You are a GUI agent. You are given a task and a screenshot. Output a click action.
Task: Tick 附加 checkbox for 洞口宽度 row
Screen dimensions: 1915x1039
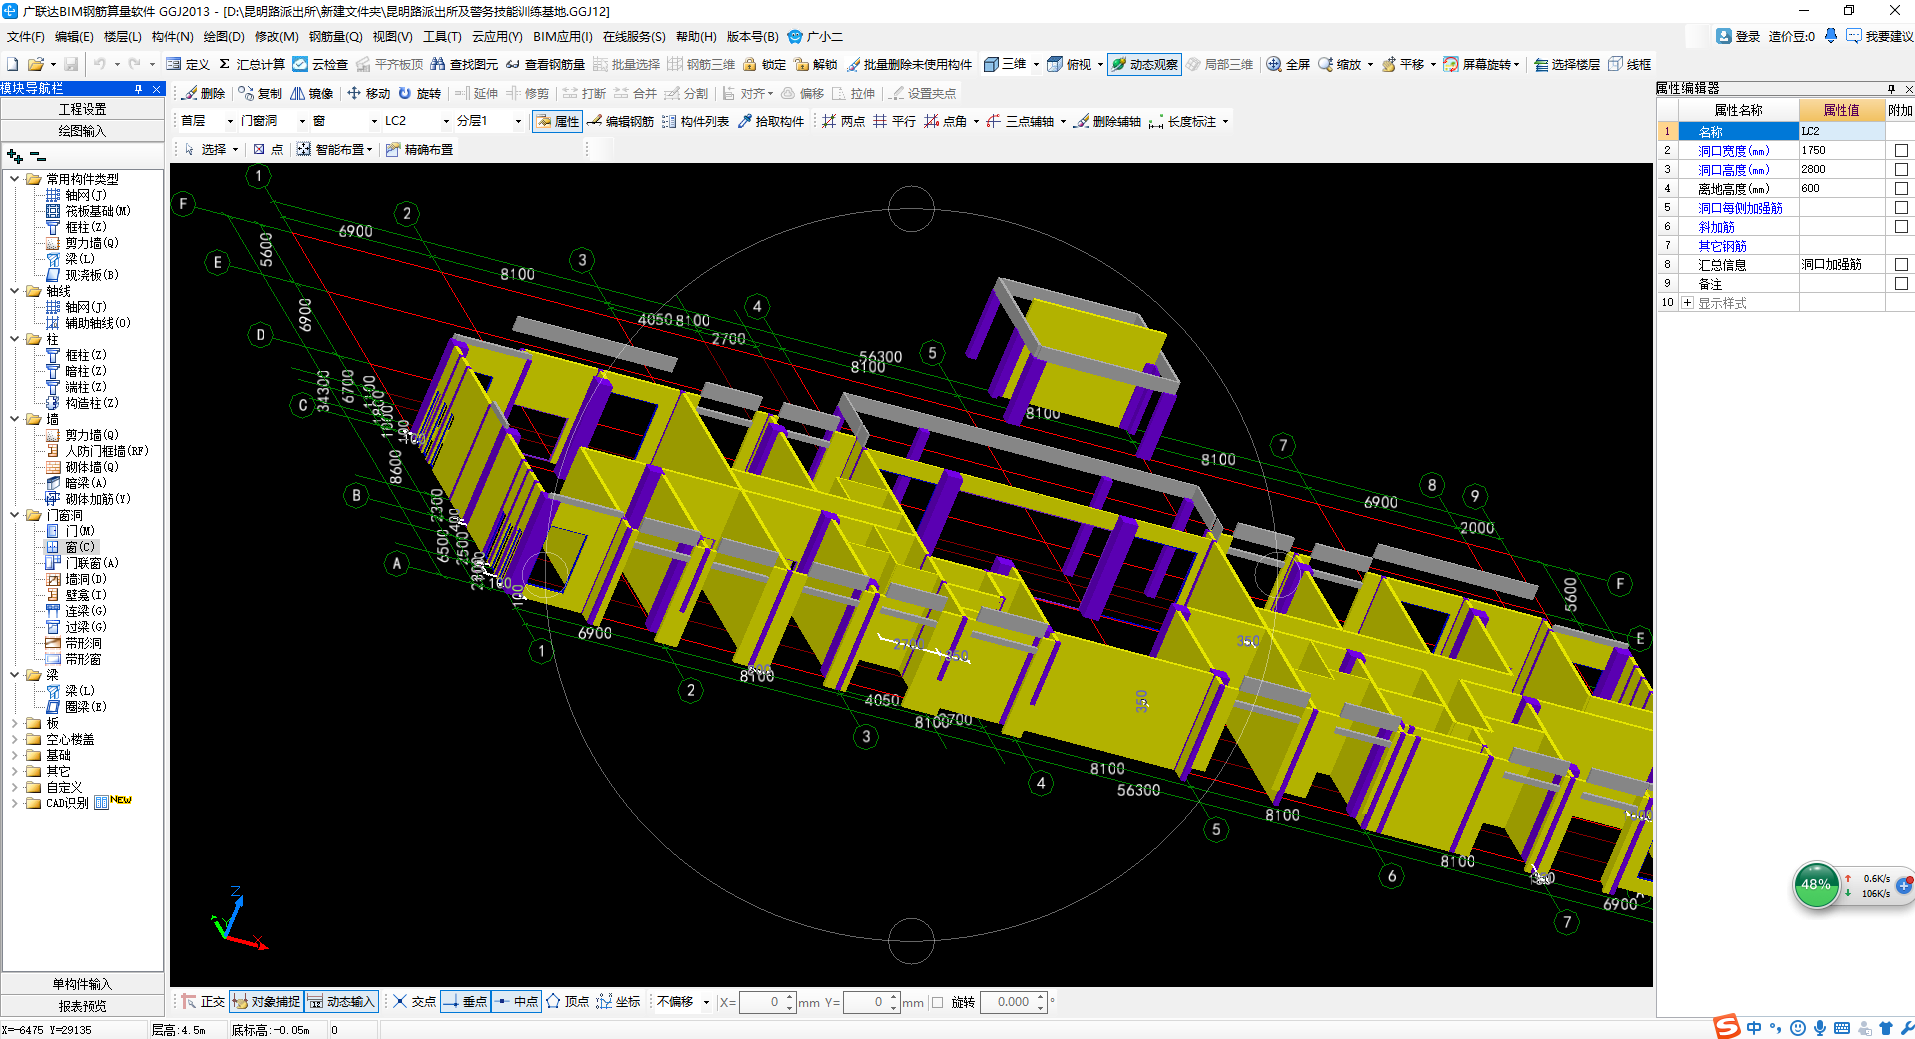(x=1901, y=150)
